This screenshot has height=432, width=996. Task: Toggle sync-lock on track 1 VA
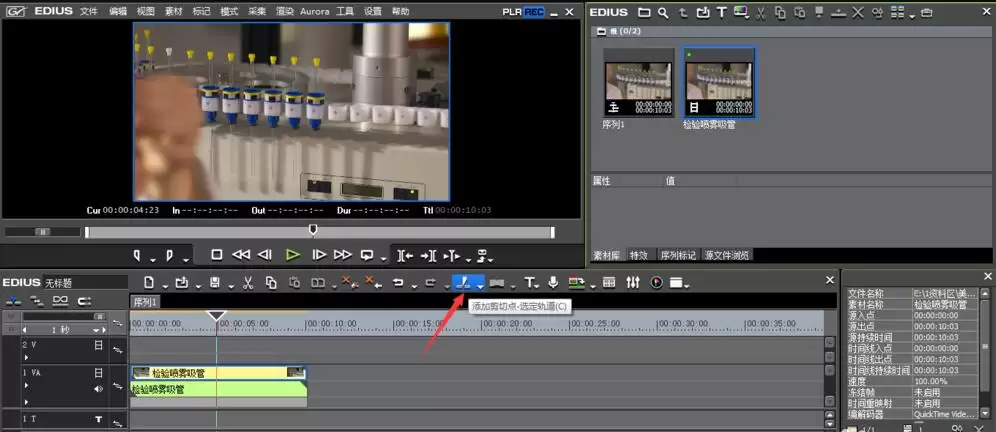point(118,386)
